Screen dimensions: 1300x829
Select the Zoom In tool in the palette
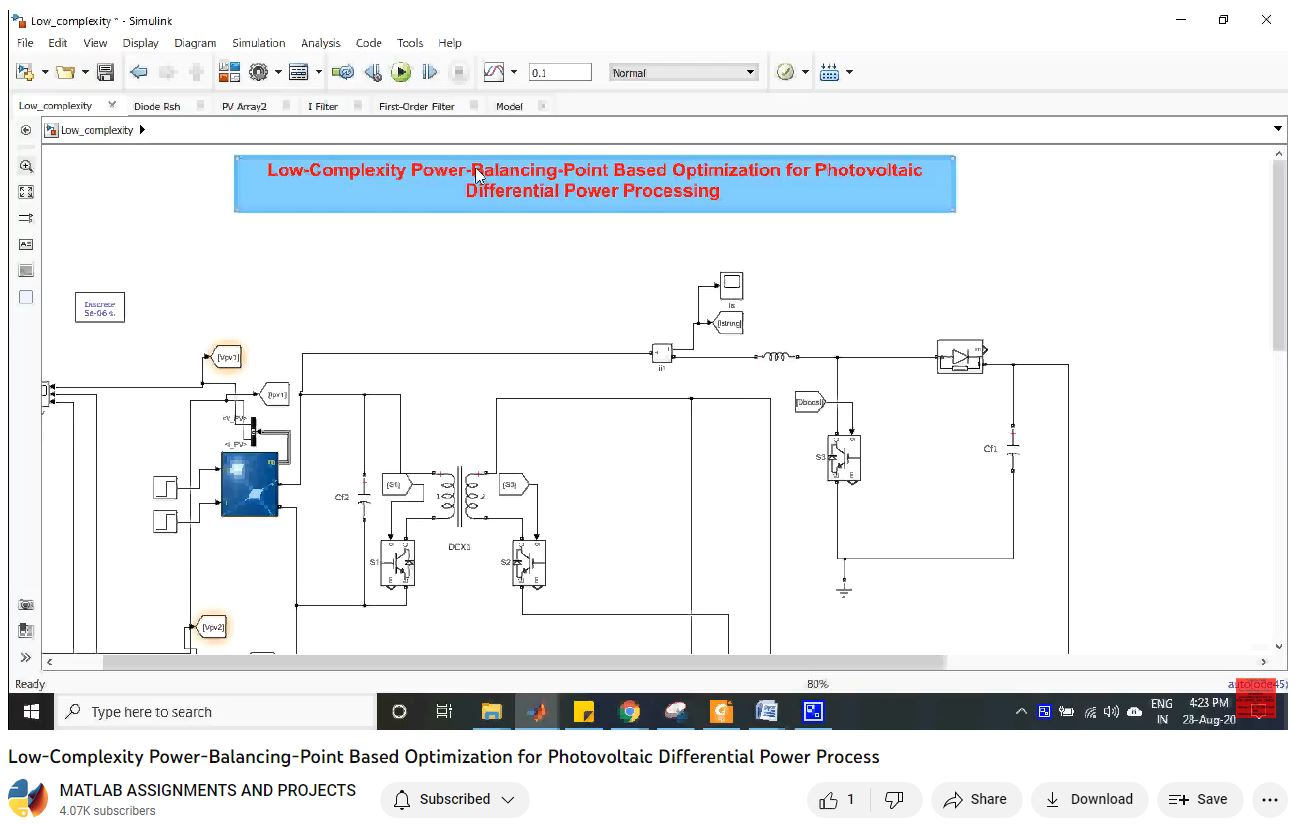[x=26, y=166]
